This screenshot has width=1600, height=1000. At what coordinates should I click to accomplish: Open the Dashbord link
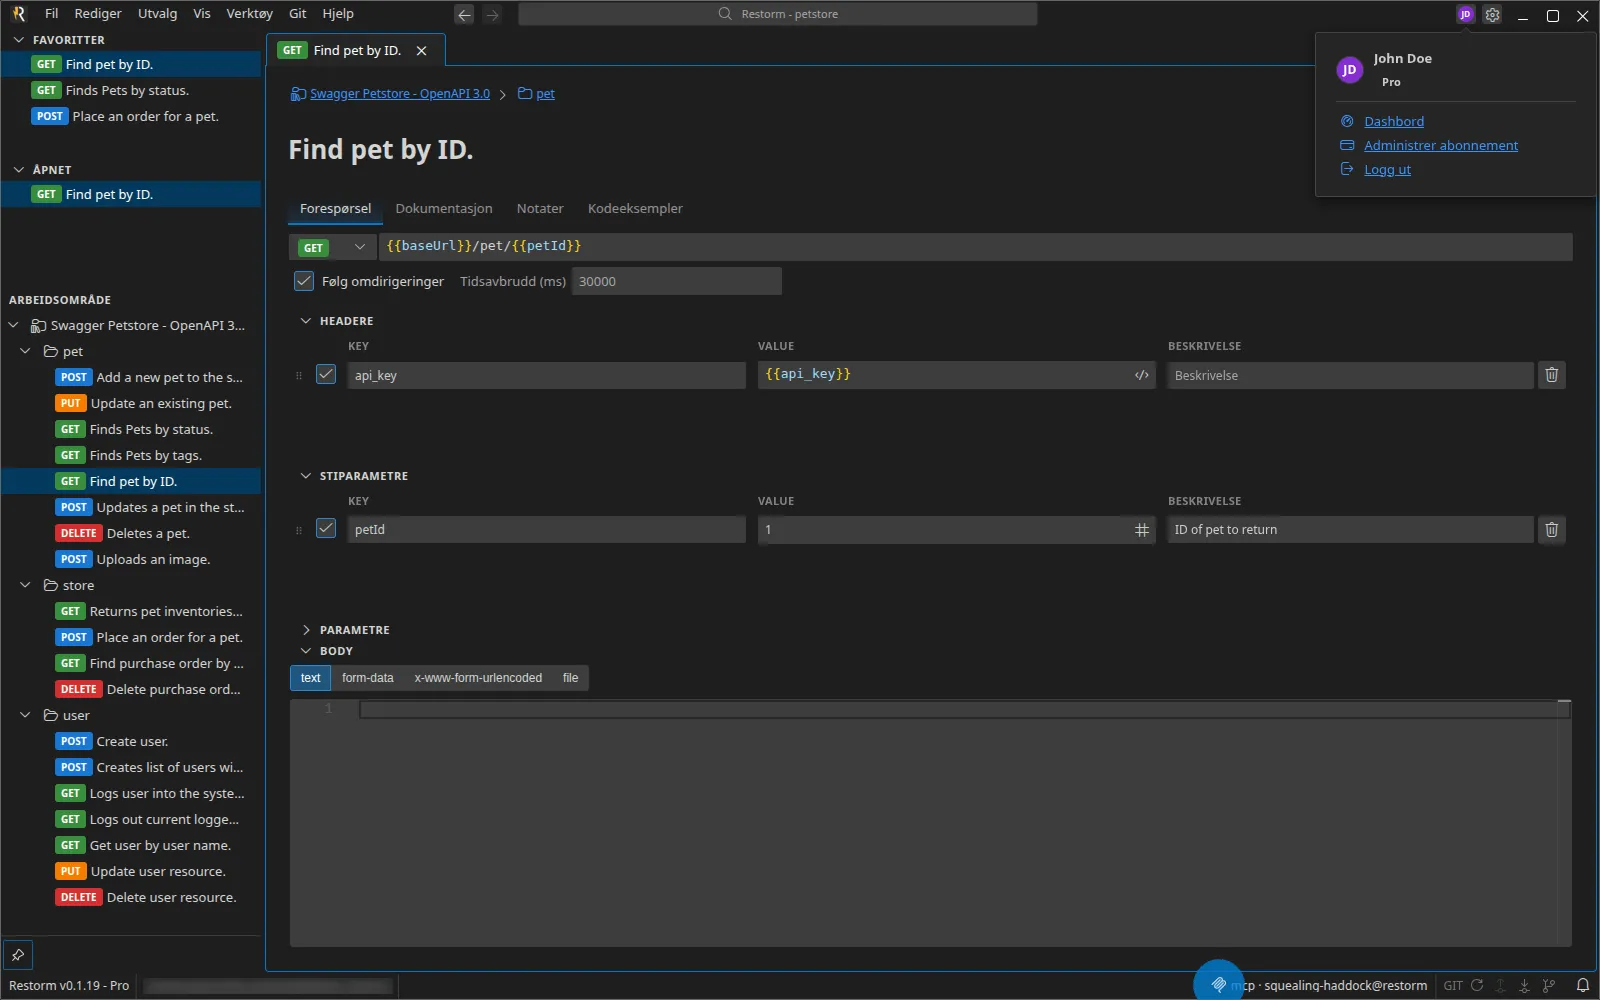[1394, 121]
